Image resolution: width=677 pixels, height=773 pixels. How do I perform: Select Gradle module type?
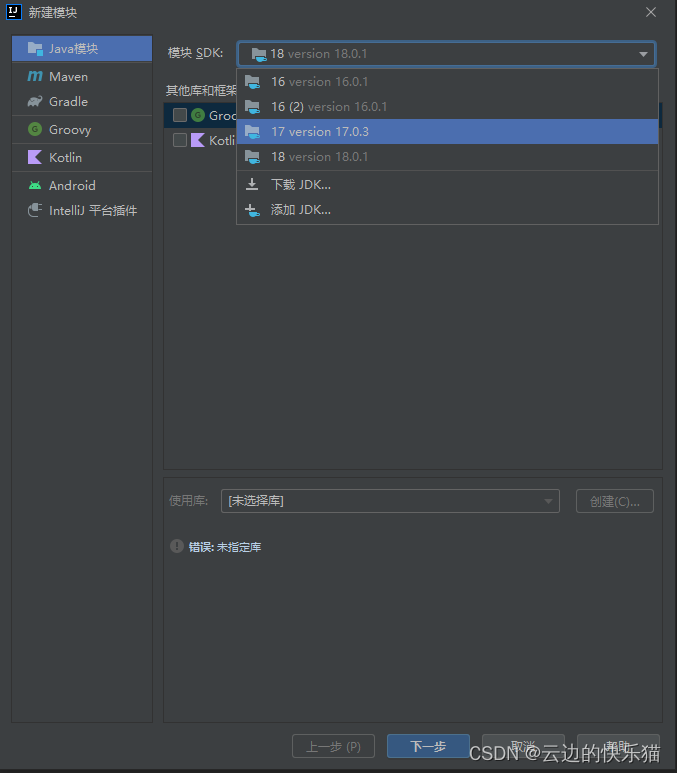coord(82,102)
